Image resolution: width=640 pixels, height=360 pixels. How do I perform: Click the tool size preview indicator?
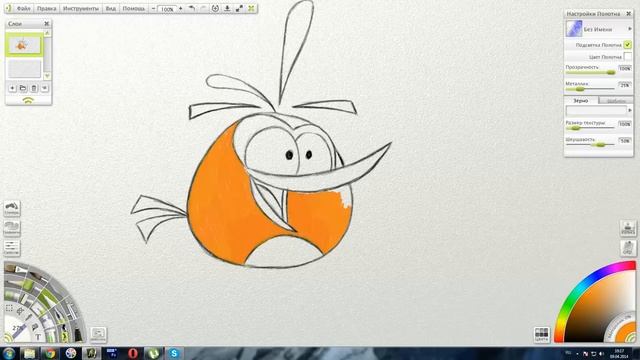[16, 329]
